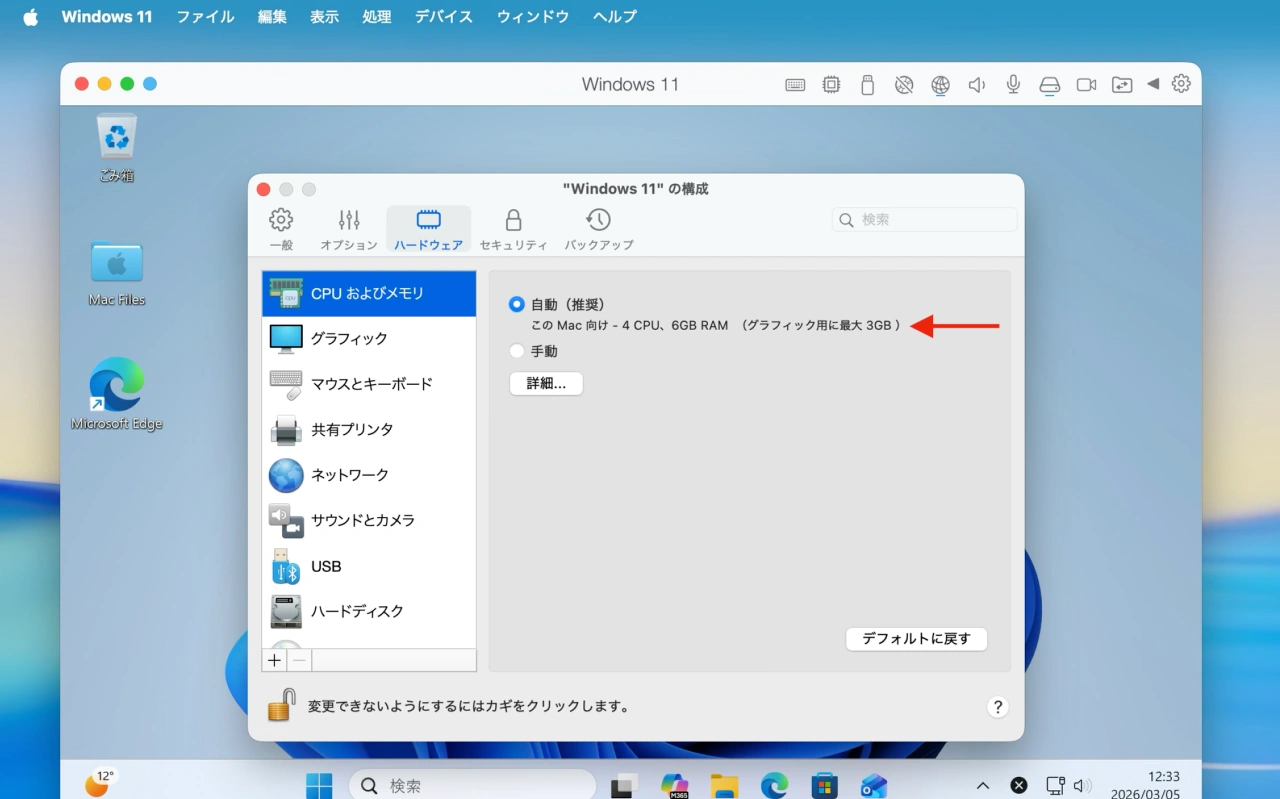
Task: Switch to the 手動 memory option
Action: point(516,351)
